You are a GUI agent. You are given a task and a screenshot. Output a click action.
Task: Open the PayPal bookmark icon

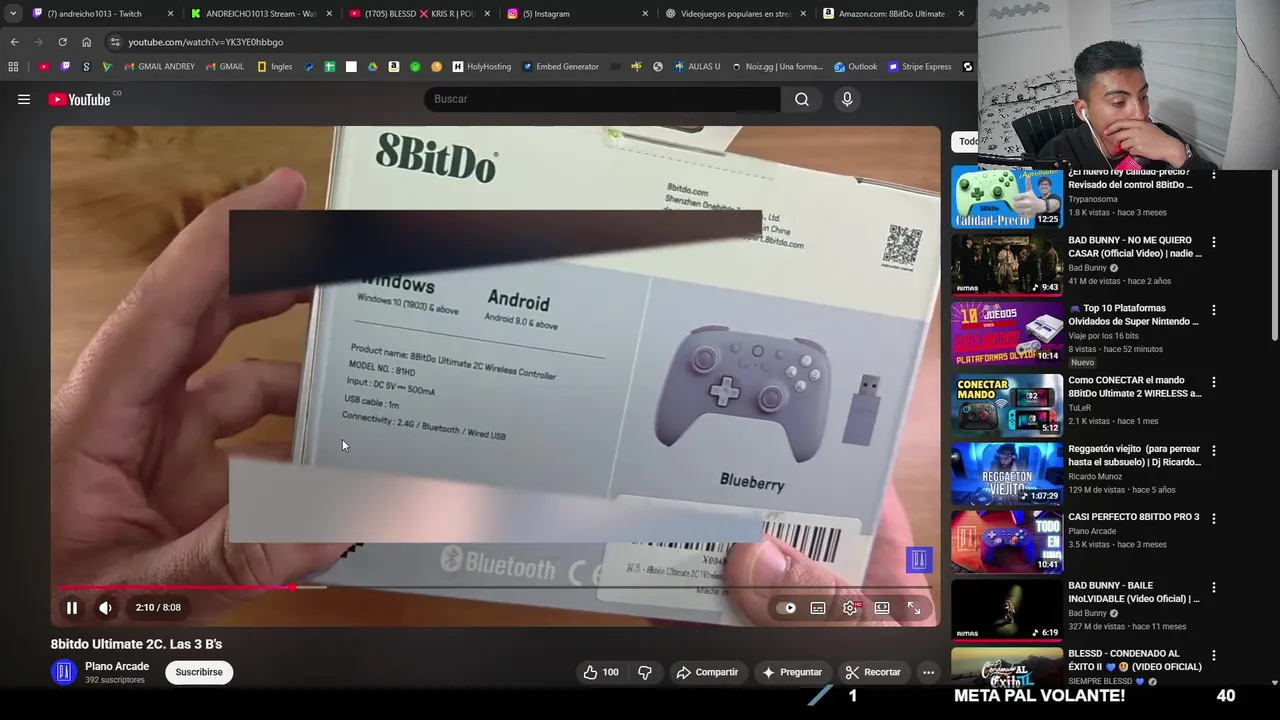[x=308, y=67]
